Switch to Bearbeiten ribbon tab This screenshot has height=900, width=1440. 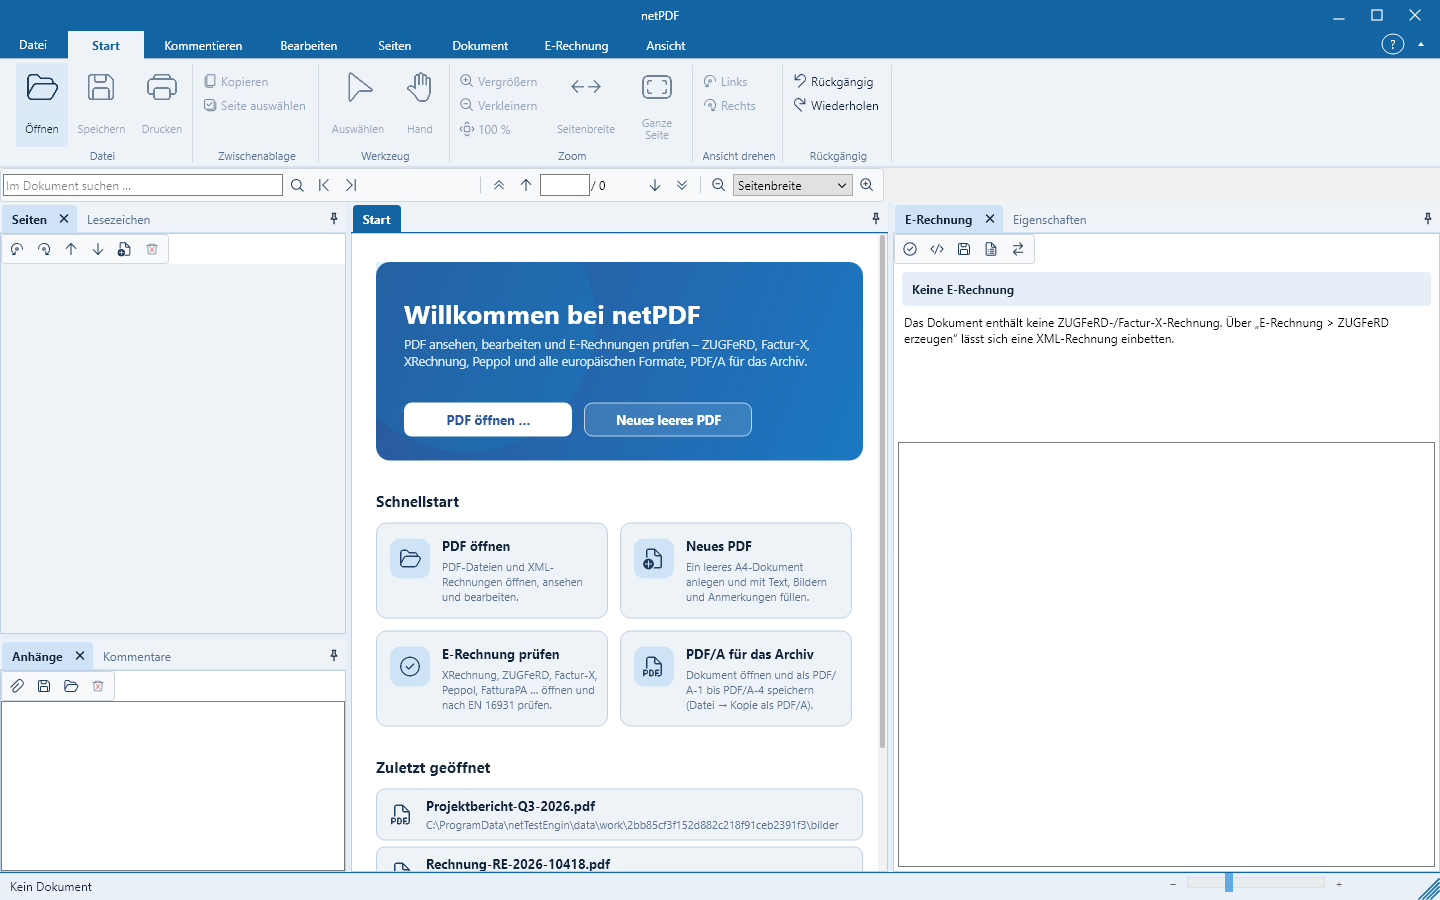tap(309, 46)
